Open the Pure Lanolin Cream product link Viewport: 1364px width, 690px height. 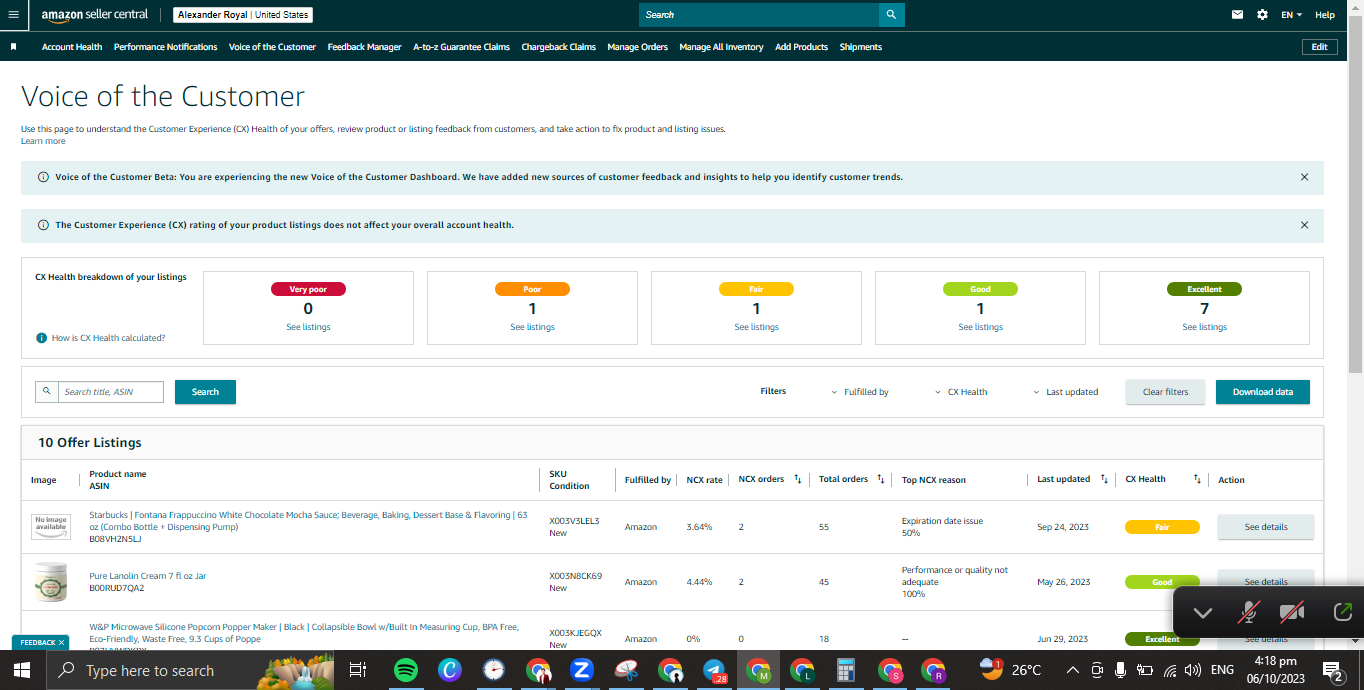148,576
